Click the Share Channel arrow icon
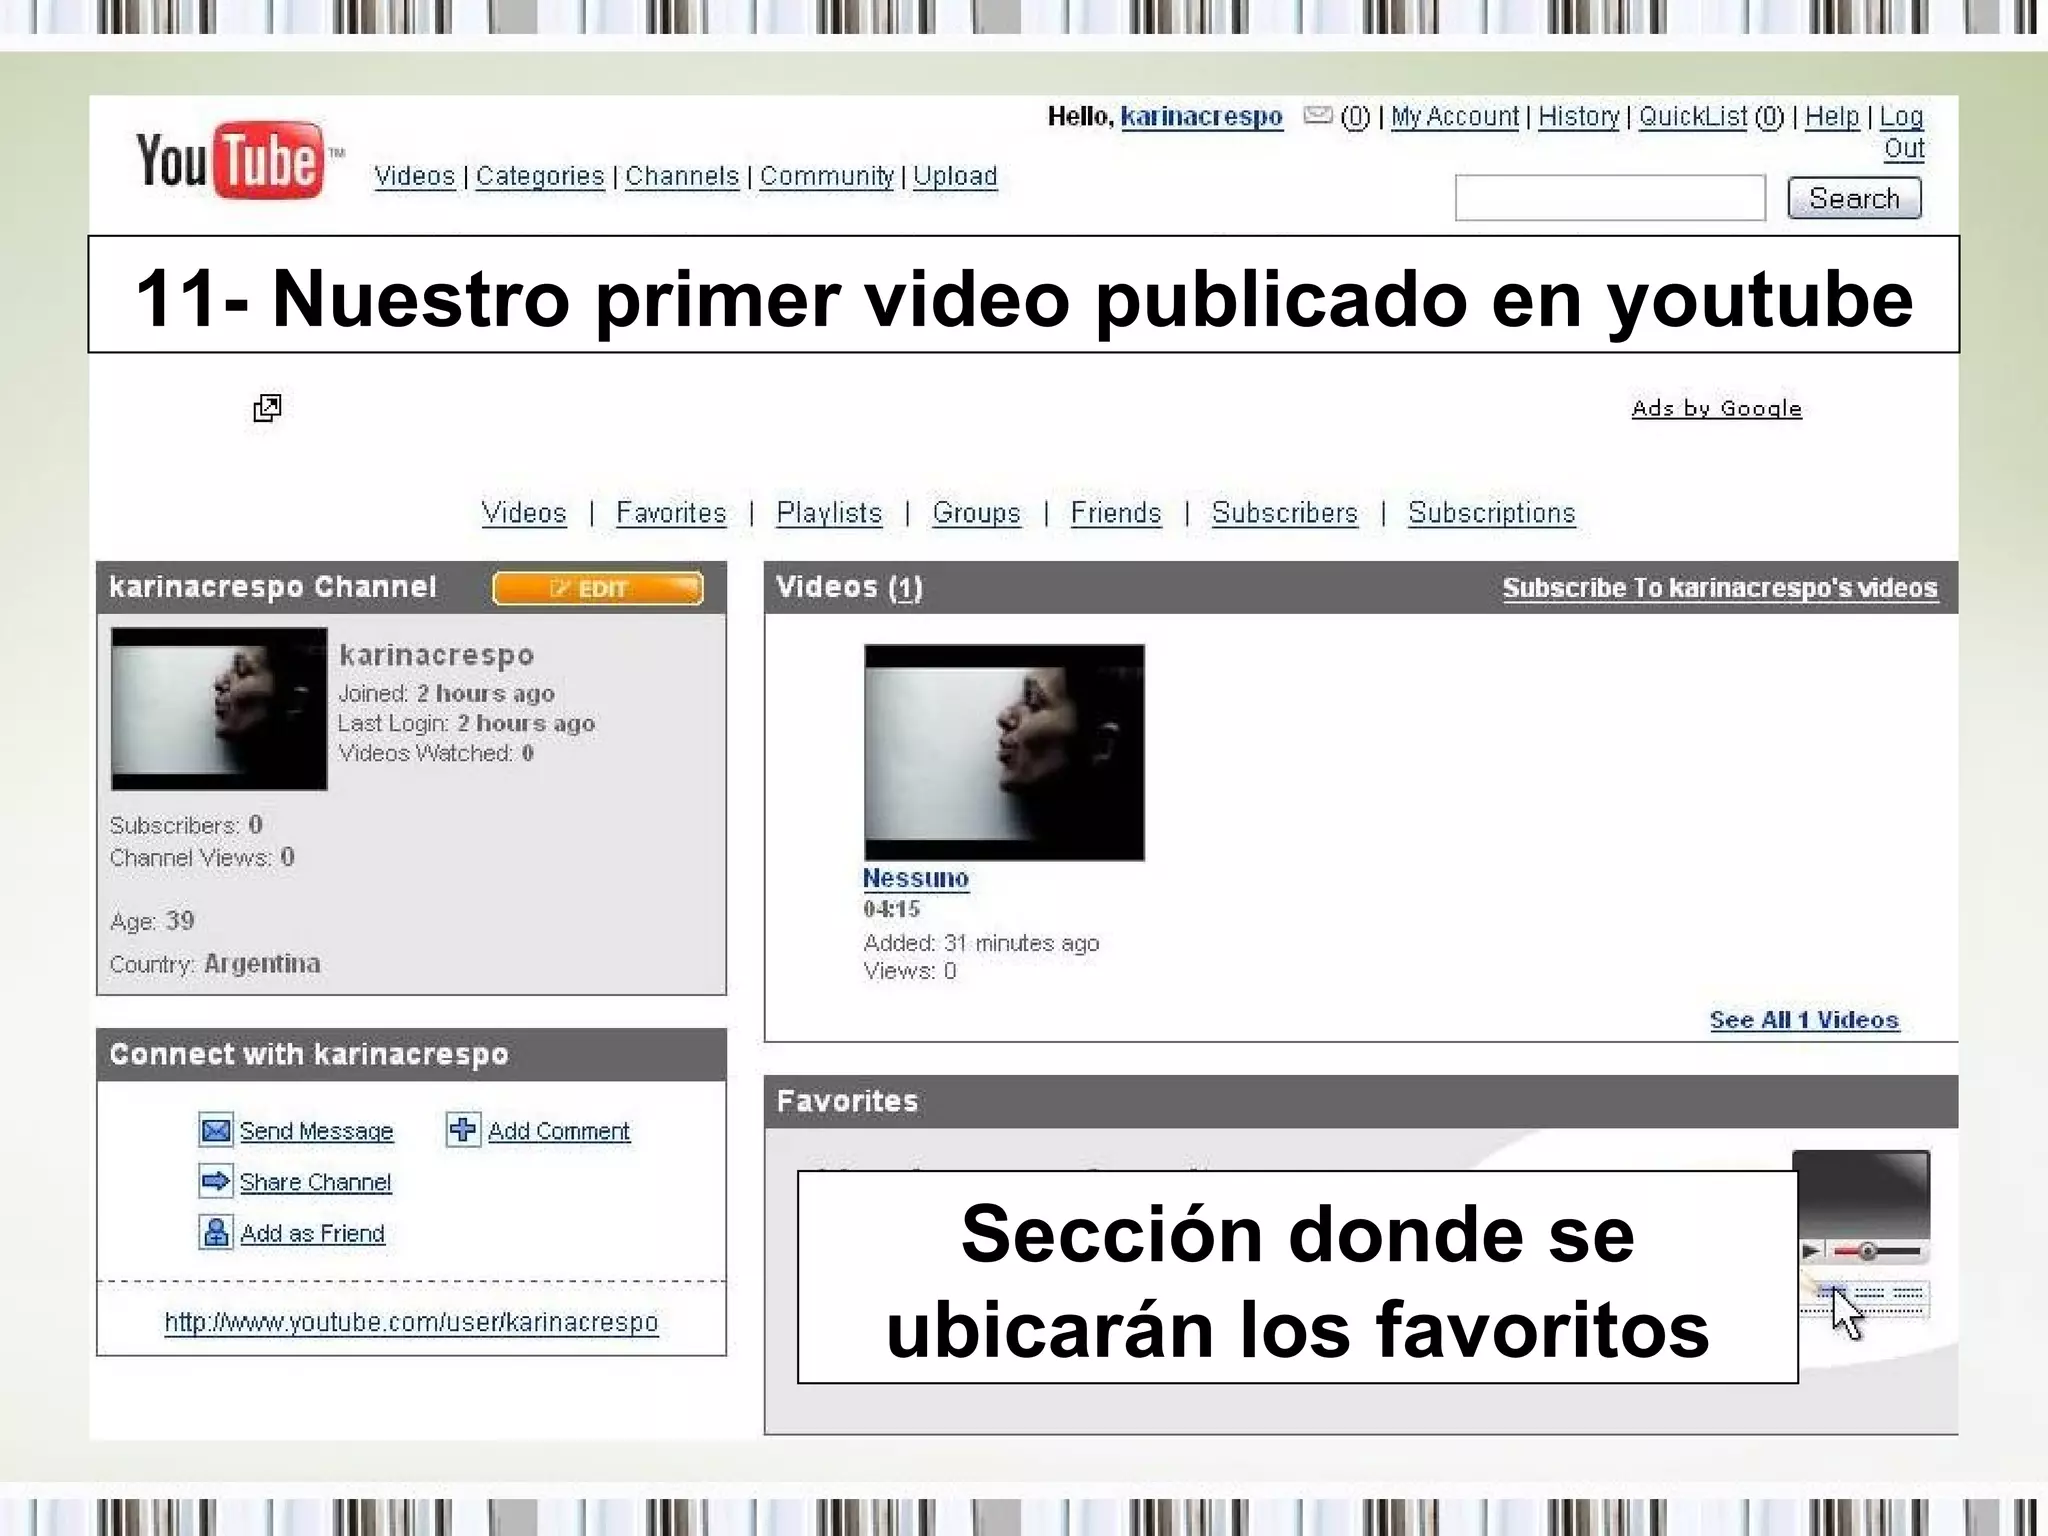This screenshot has height=1536, width=2048. pos(216,1181)
